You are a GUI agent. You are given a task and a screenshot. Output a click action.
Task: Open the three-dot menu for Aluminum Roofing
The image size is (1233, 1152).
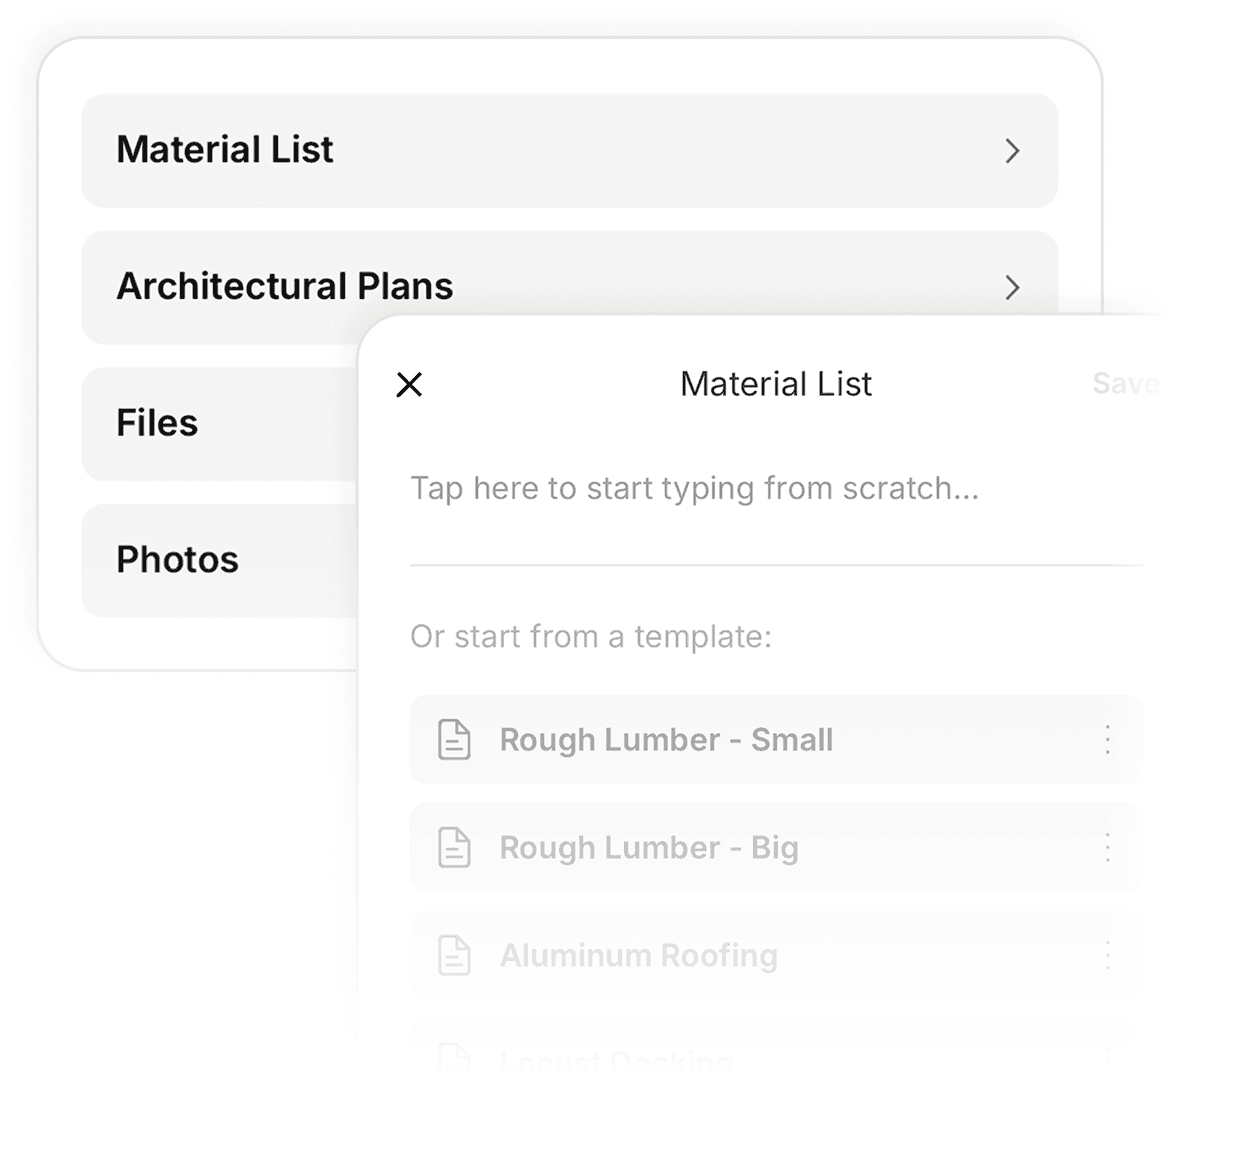coord(1107,955)
